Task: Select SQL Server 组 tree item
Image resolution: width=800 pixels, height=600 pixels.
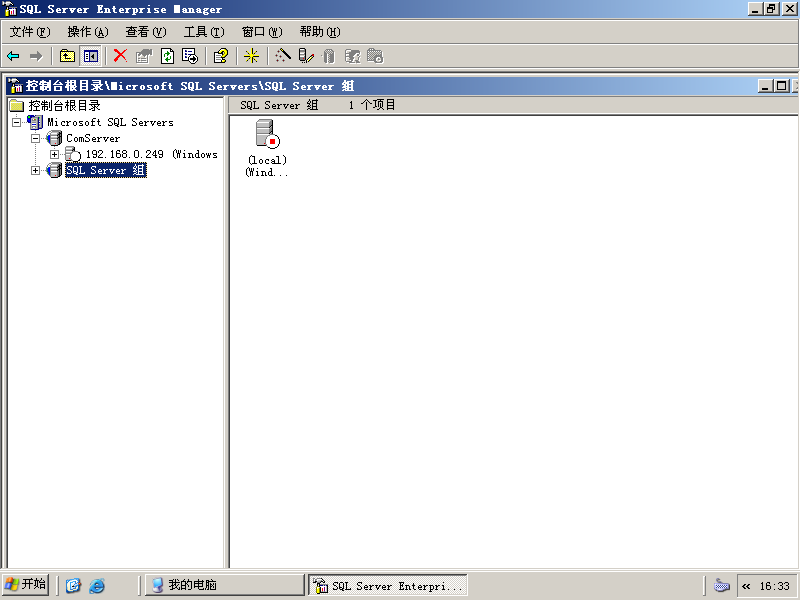Action: click(106, 170)
